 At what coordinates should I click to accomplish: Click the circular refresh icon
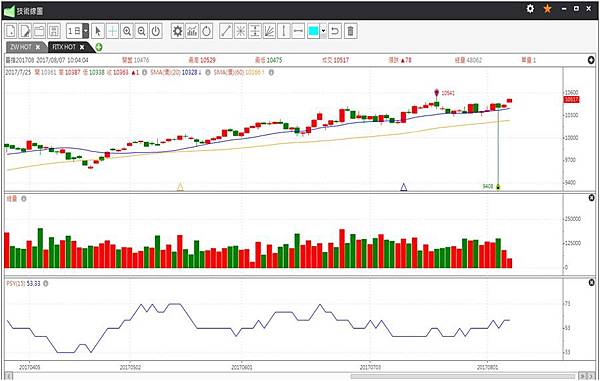pyautogui.click(x=207, y=31)
